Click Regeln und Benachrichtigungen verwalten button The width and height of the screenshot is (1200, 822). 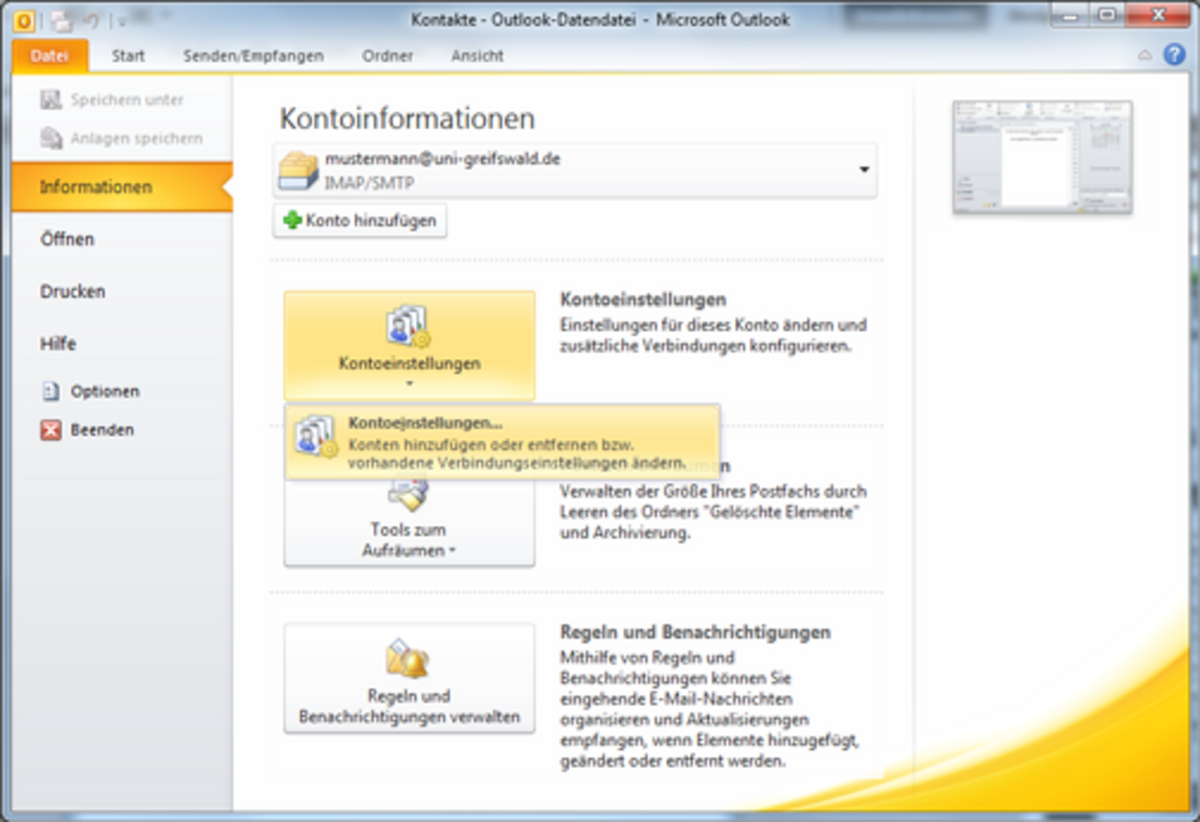pos(409,679)
